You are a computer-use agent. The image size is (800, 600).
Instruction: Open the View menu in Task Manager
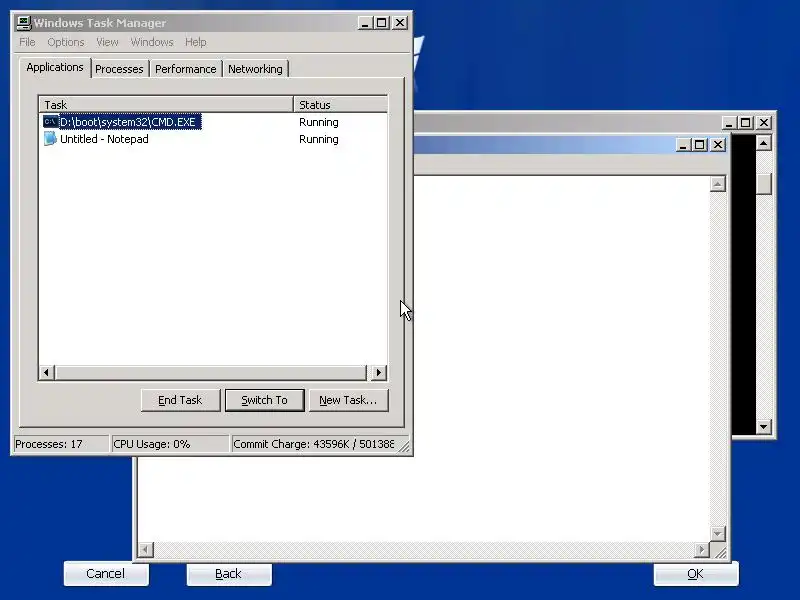click(x=107, y=42)
